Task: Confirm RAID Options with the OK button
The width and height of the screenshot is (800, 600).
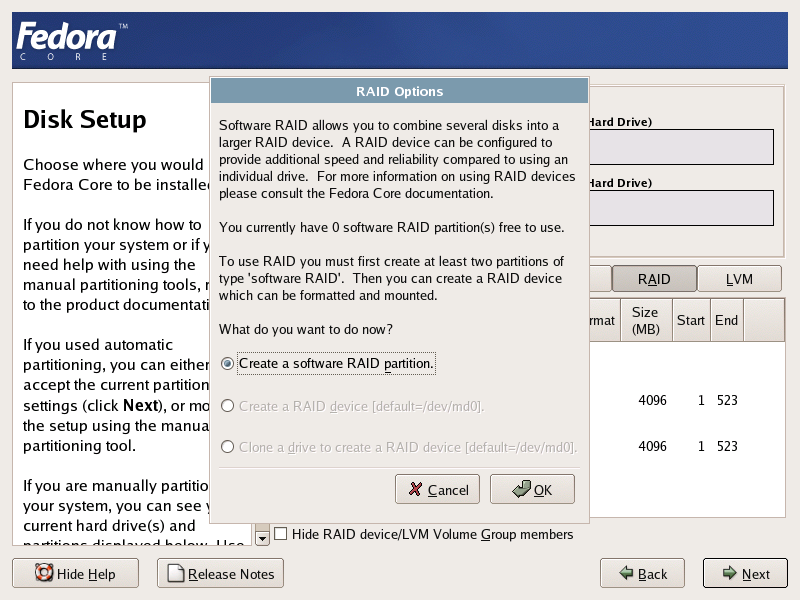Action: point(532,489)
